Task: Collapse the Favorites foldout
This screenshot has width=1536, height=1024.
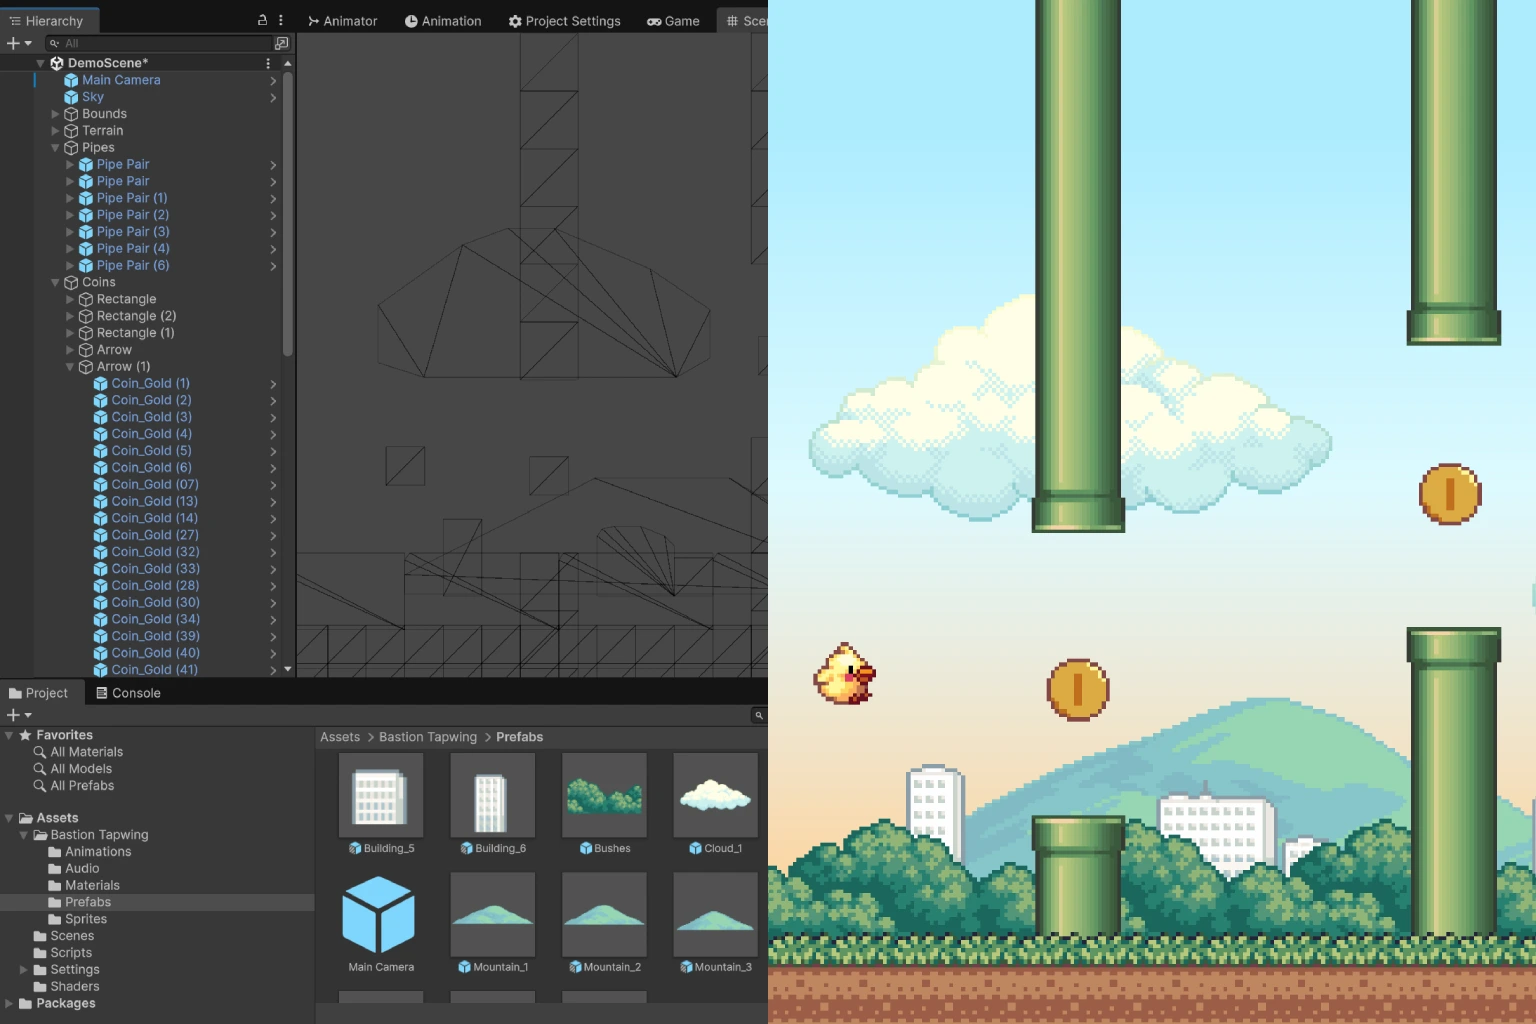Action: [x=9, y=735]
